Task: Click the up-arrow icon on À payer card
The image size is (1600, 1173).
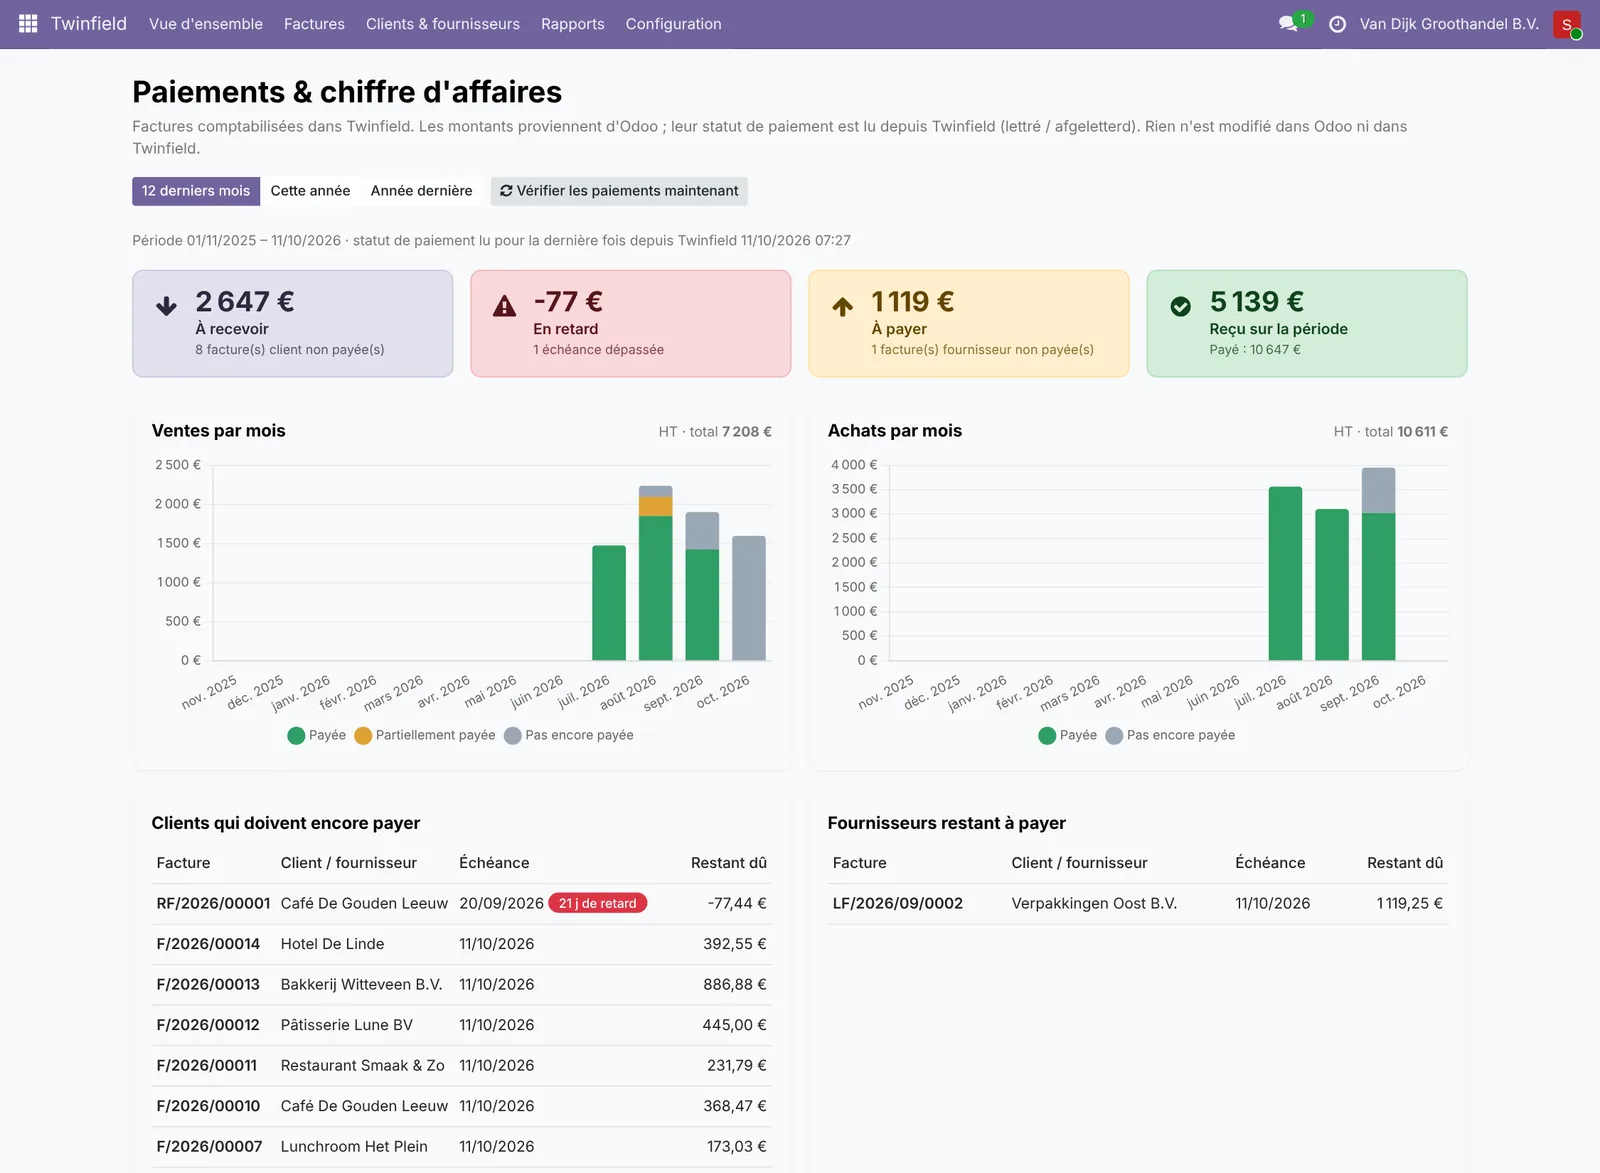Action: pos(843,306)
